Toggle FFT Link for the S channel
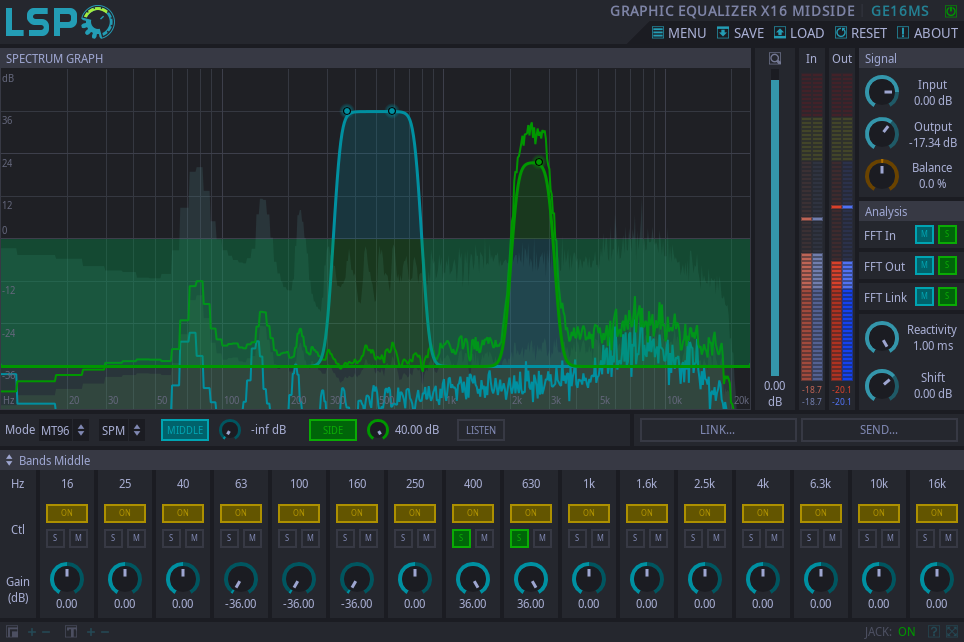Image resolution: width=964 pixels, height=642 pixels. pos(947,296)
